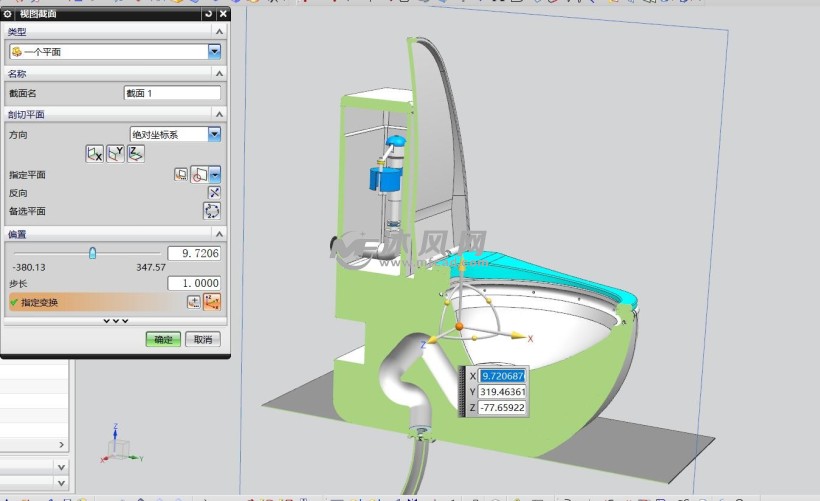Click the alternate plane (备选平面) icon
Viewport: 820px width, 501px height.
pyautogui.click(x=212, y=211)
